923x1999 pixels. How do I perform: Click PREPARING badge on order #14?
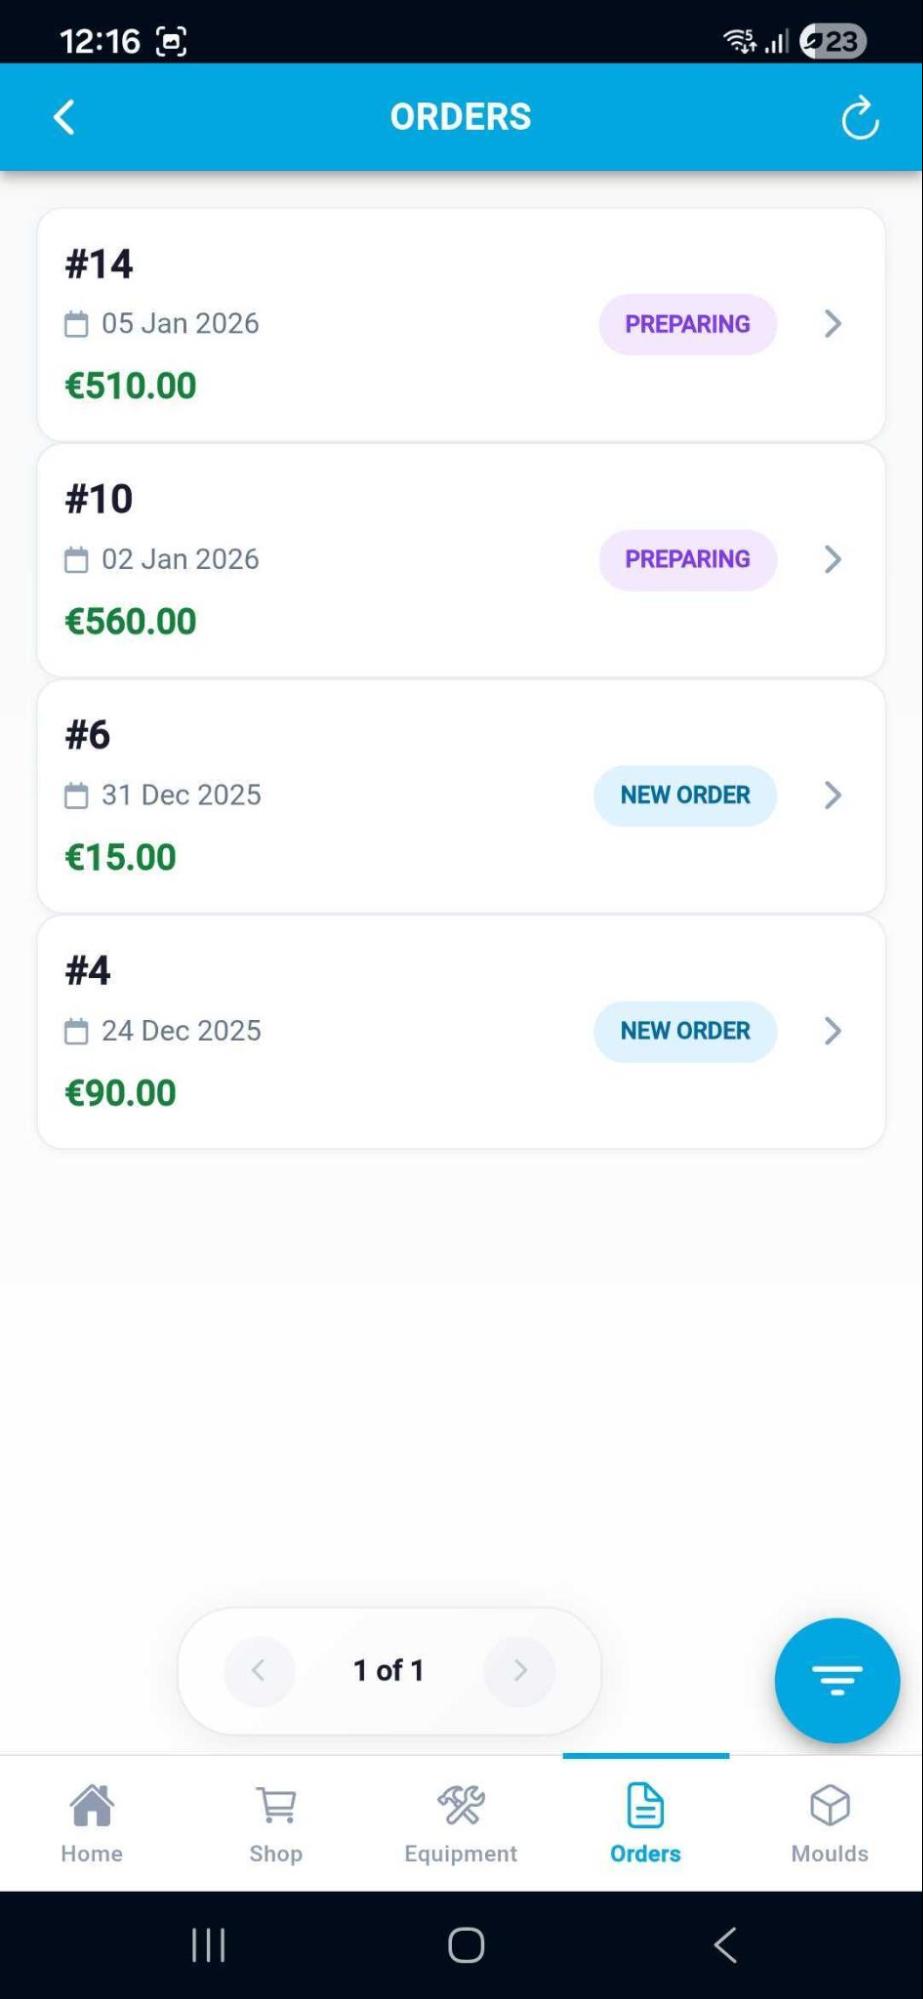coord(687,324)
